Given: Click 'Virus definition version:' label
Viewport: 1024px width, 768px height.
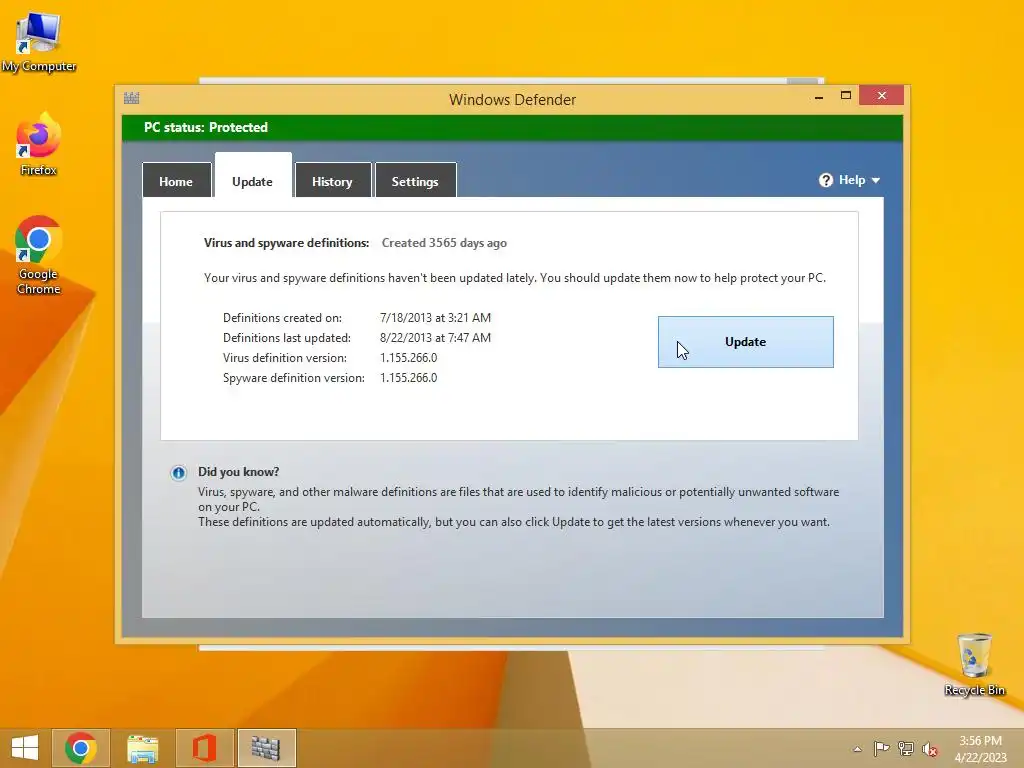Looking at the screenshot, I should pyautogui.click(x=285, y=358).
